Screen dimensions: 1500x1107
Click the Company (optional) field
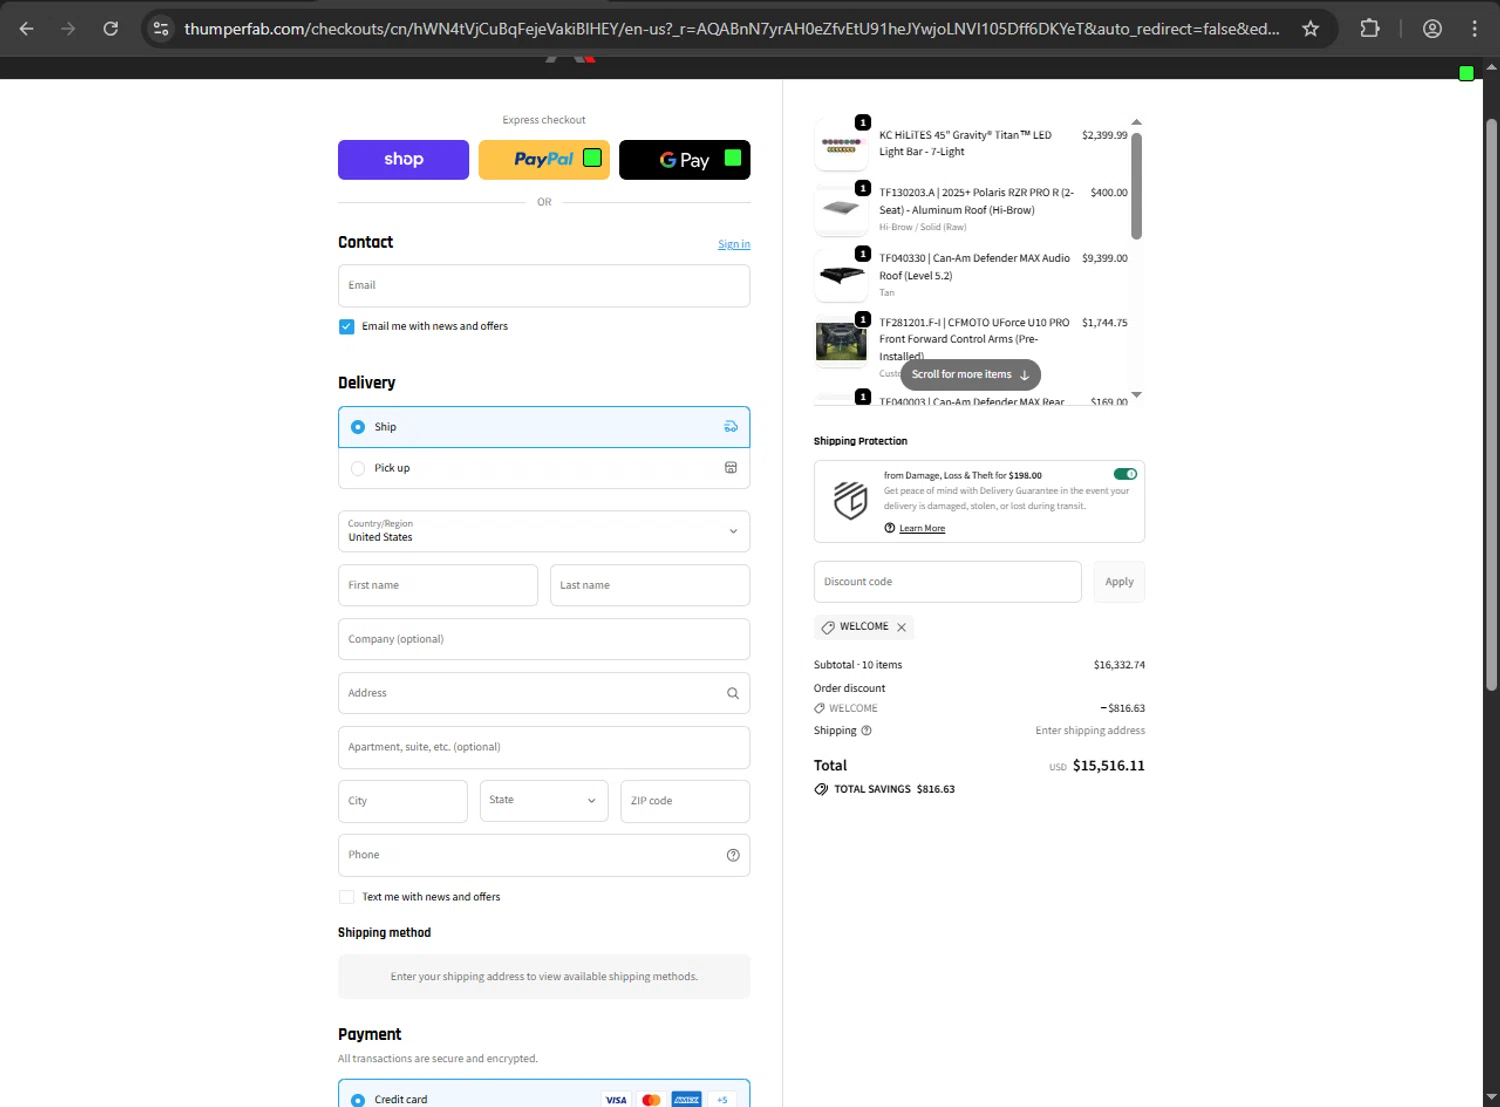(x=544, y=639)
